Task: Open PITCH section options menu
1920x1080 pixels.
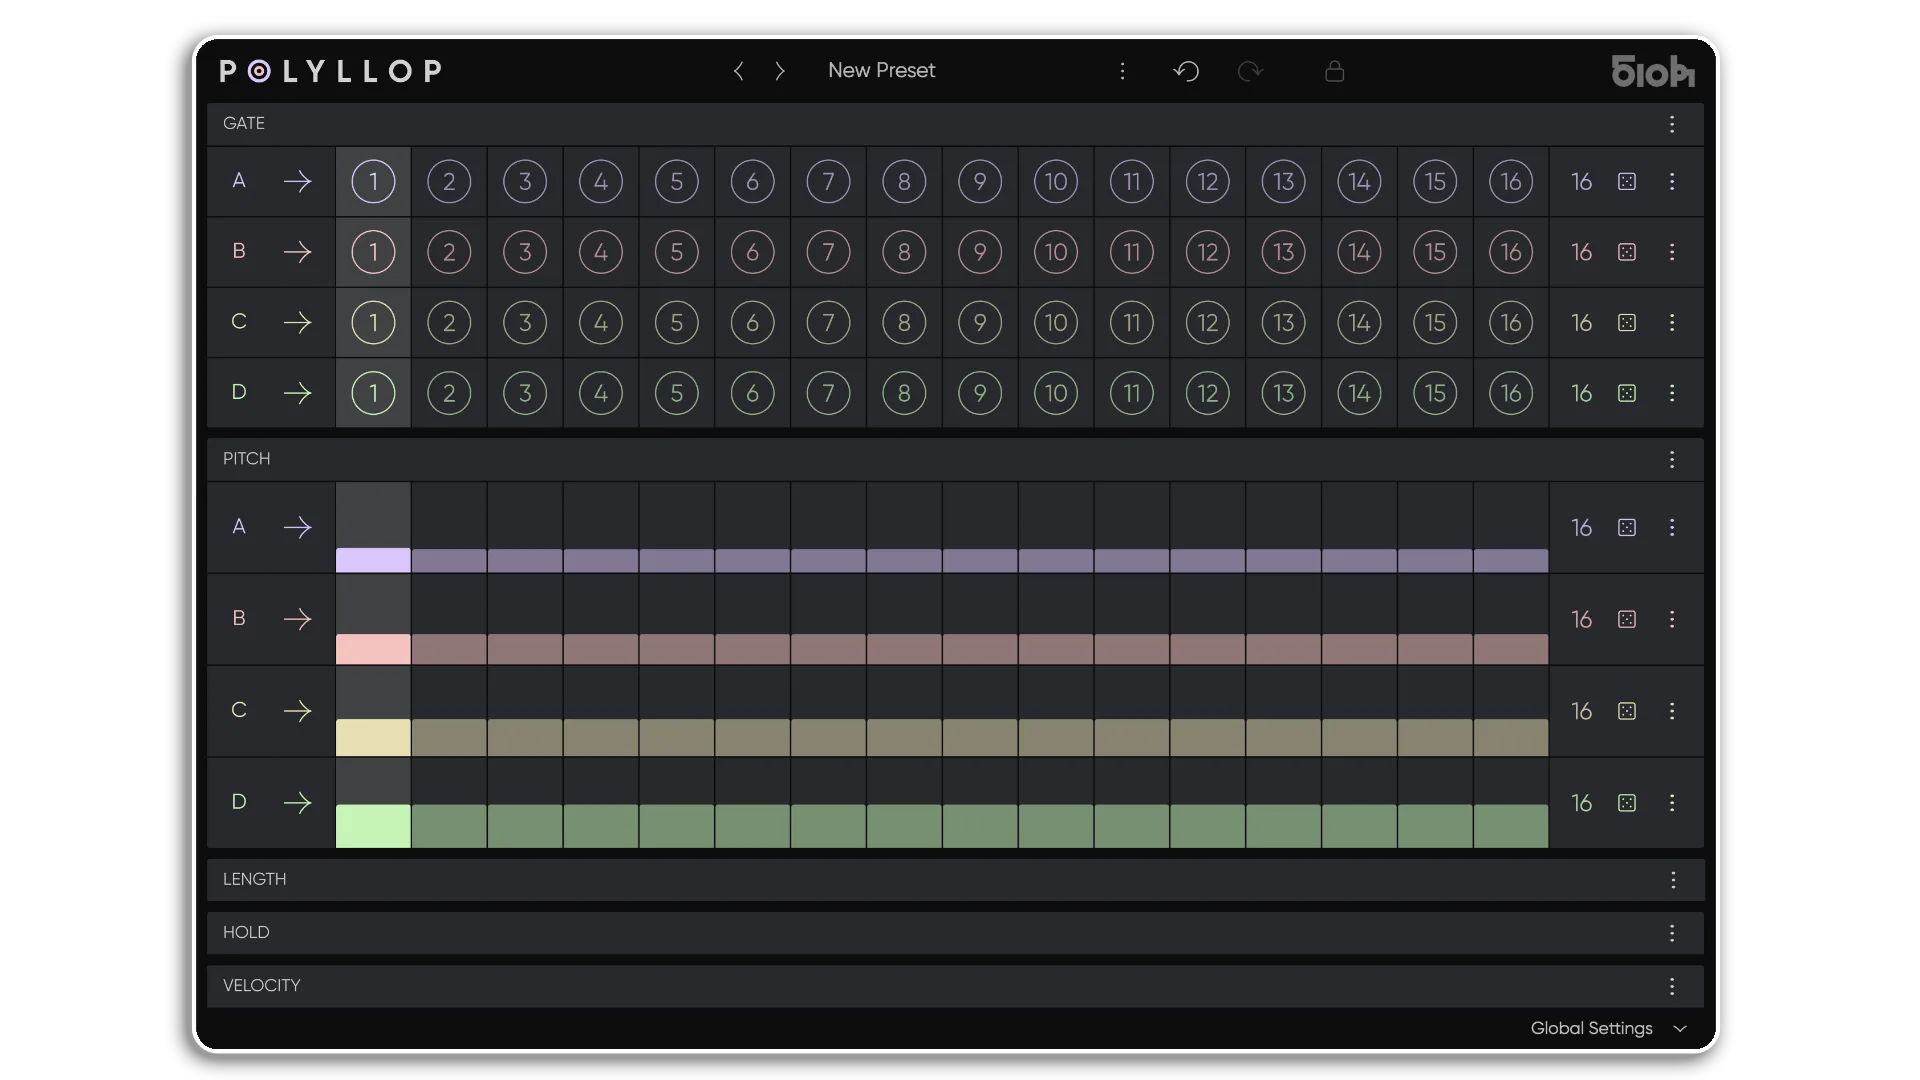Action: (1672, 459)
